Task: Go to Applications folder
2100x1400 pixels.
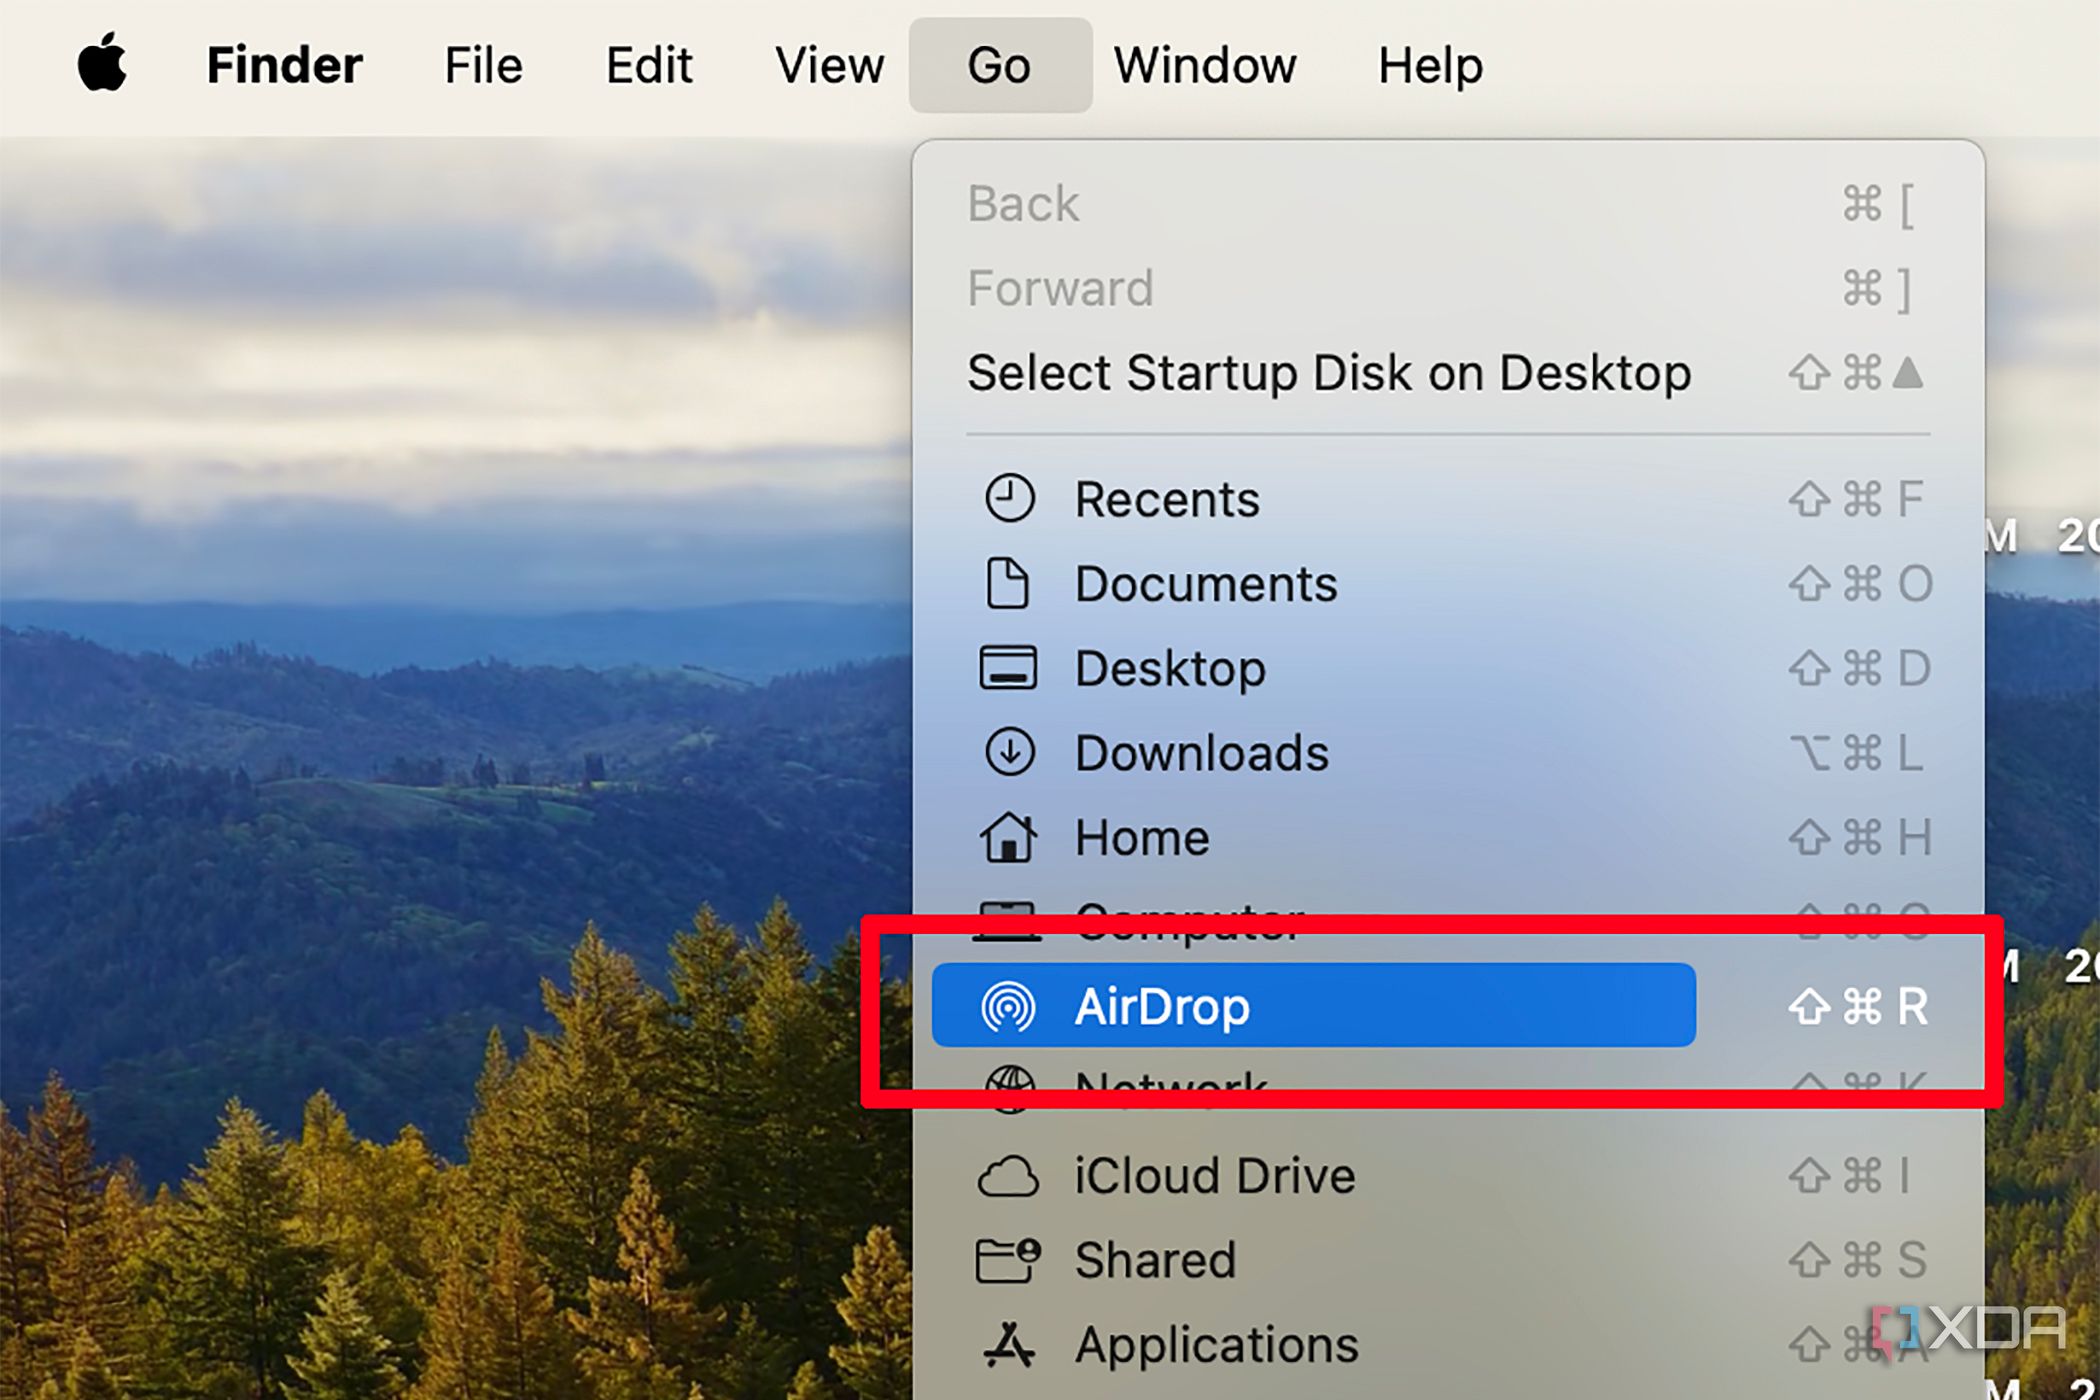Action: pos(1448,1344)
